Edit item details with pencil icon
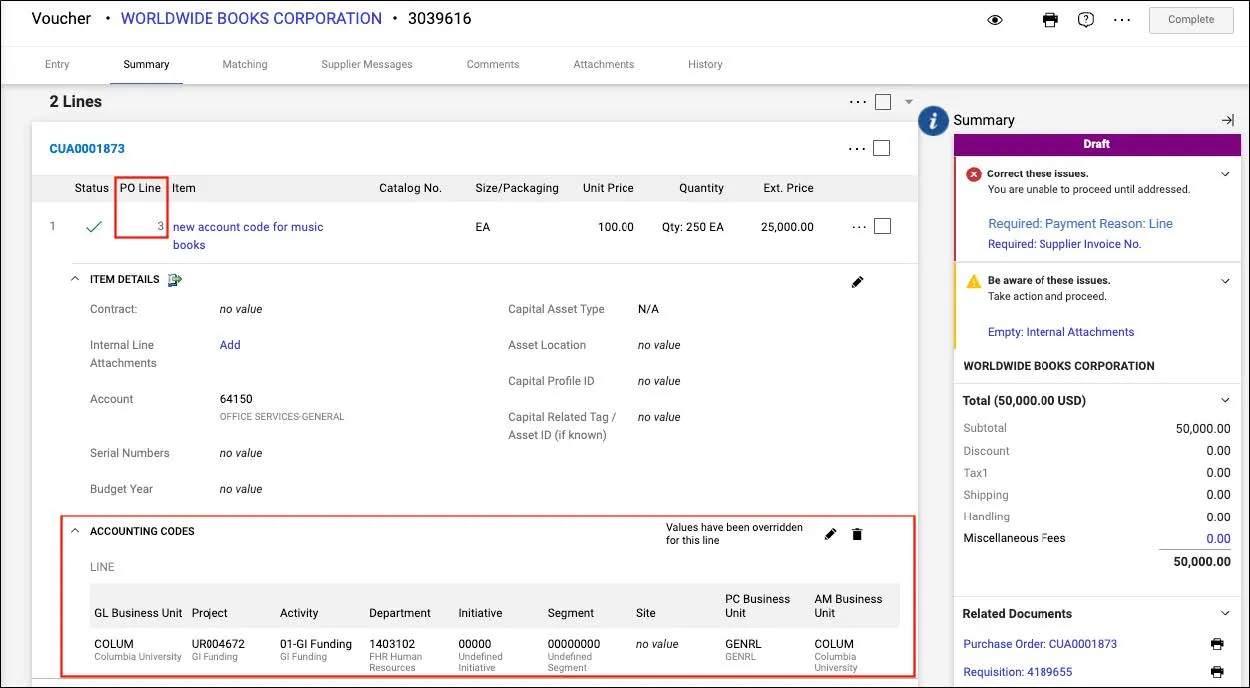The image size is (1250, 688). (857, 283)
